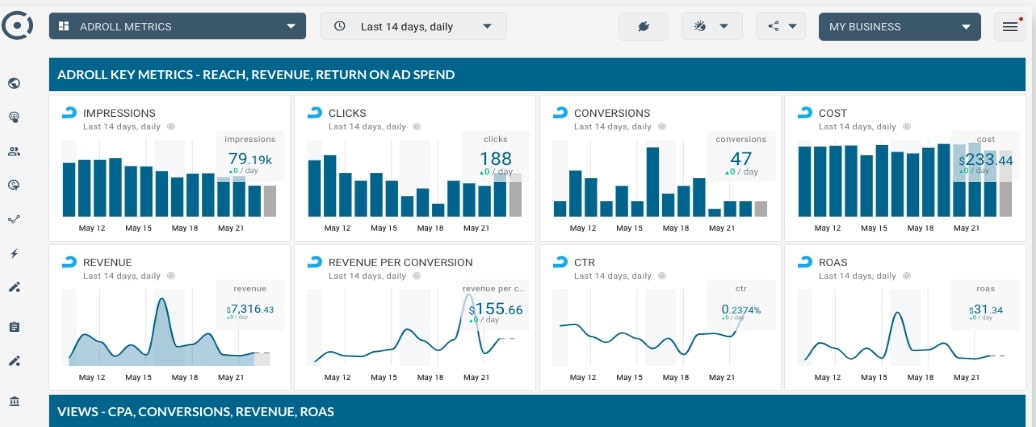Click the circular app logo
The width and height of the screenshot is (1036, 427).
pos(15,25)
